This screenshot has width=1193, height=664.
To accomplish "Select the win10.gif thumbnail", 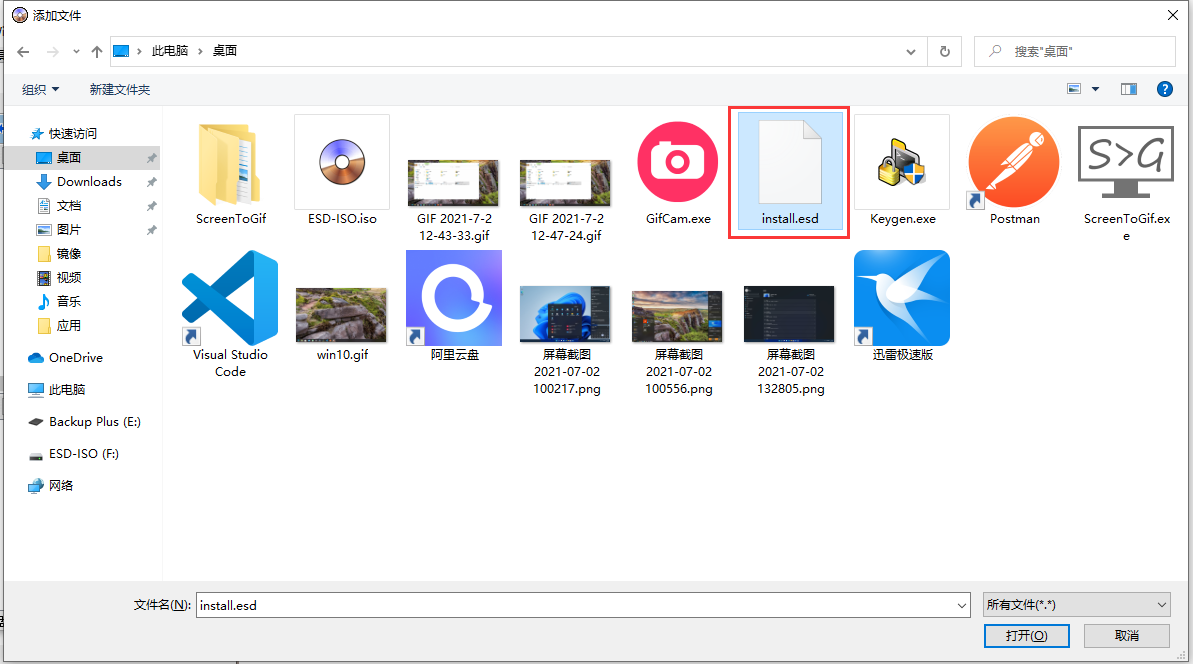I will pyautogui.click(x=342, y=324).
